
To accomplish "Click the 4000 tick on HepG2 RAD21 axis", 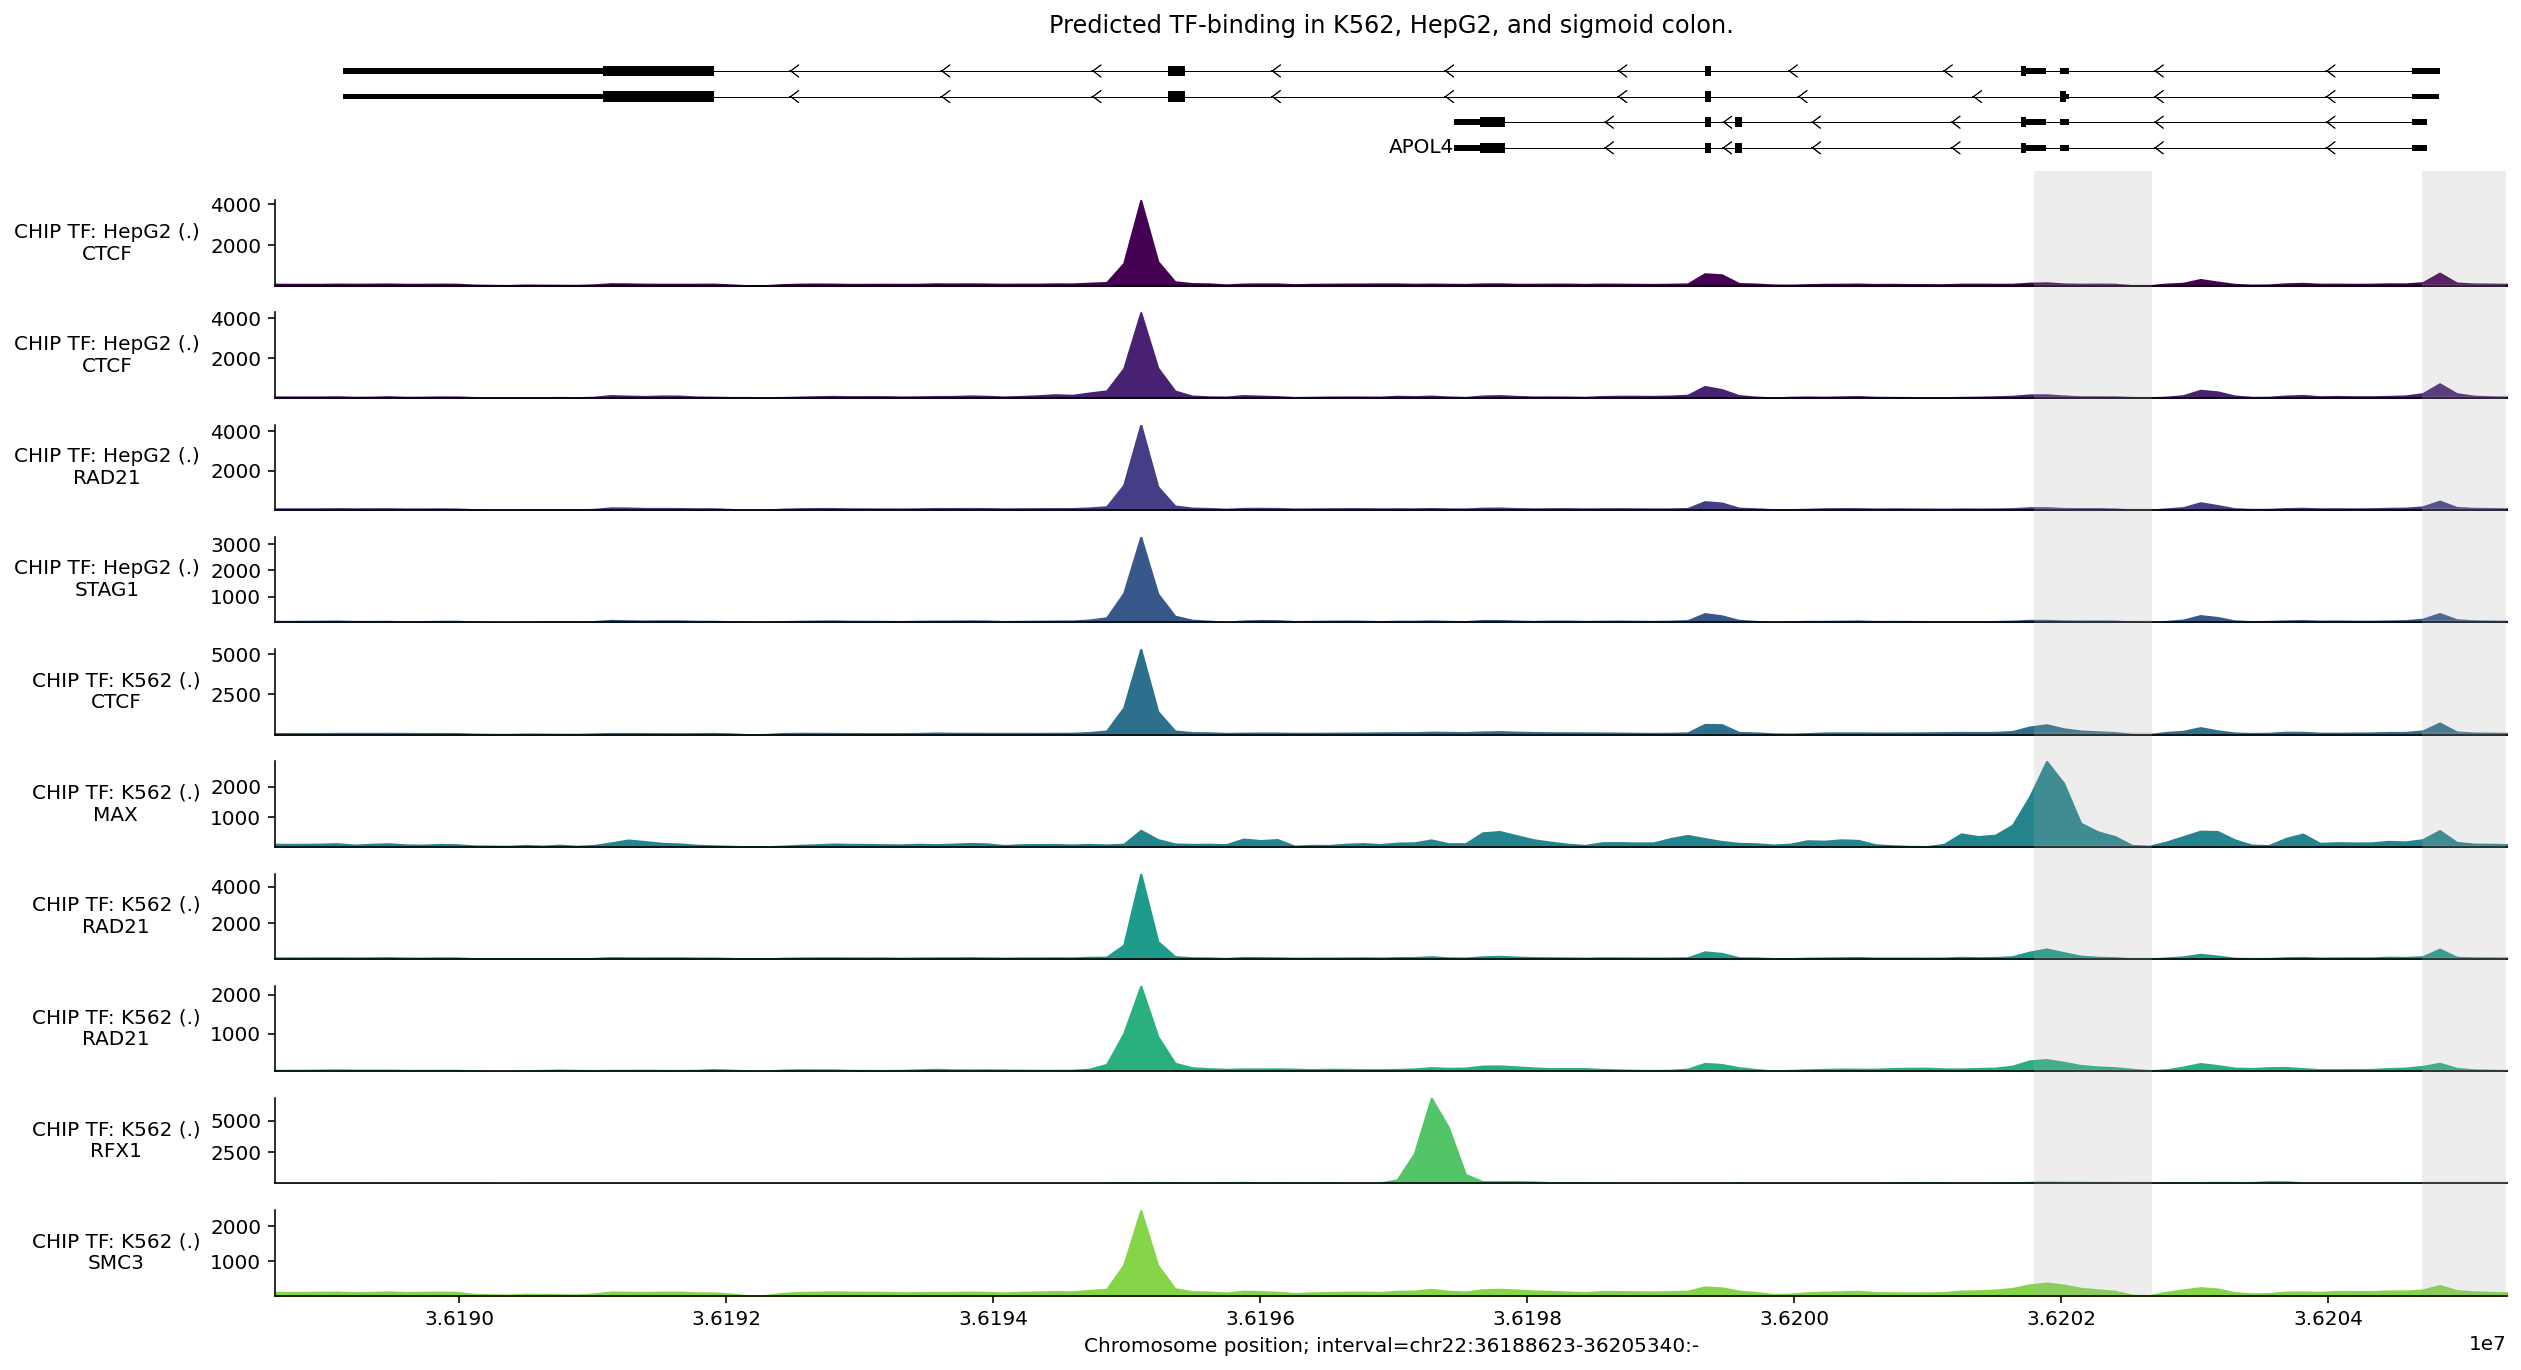I will coord(235,432).
